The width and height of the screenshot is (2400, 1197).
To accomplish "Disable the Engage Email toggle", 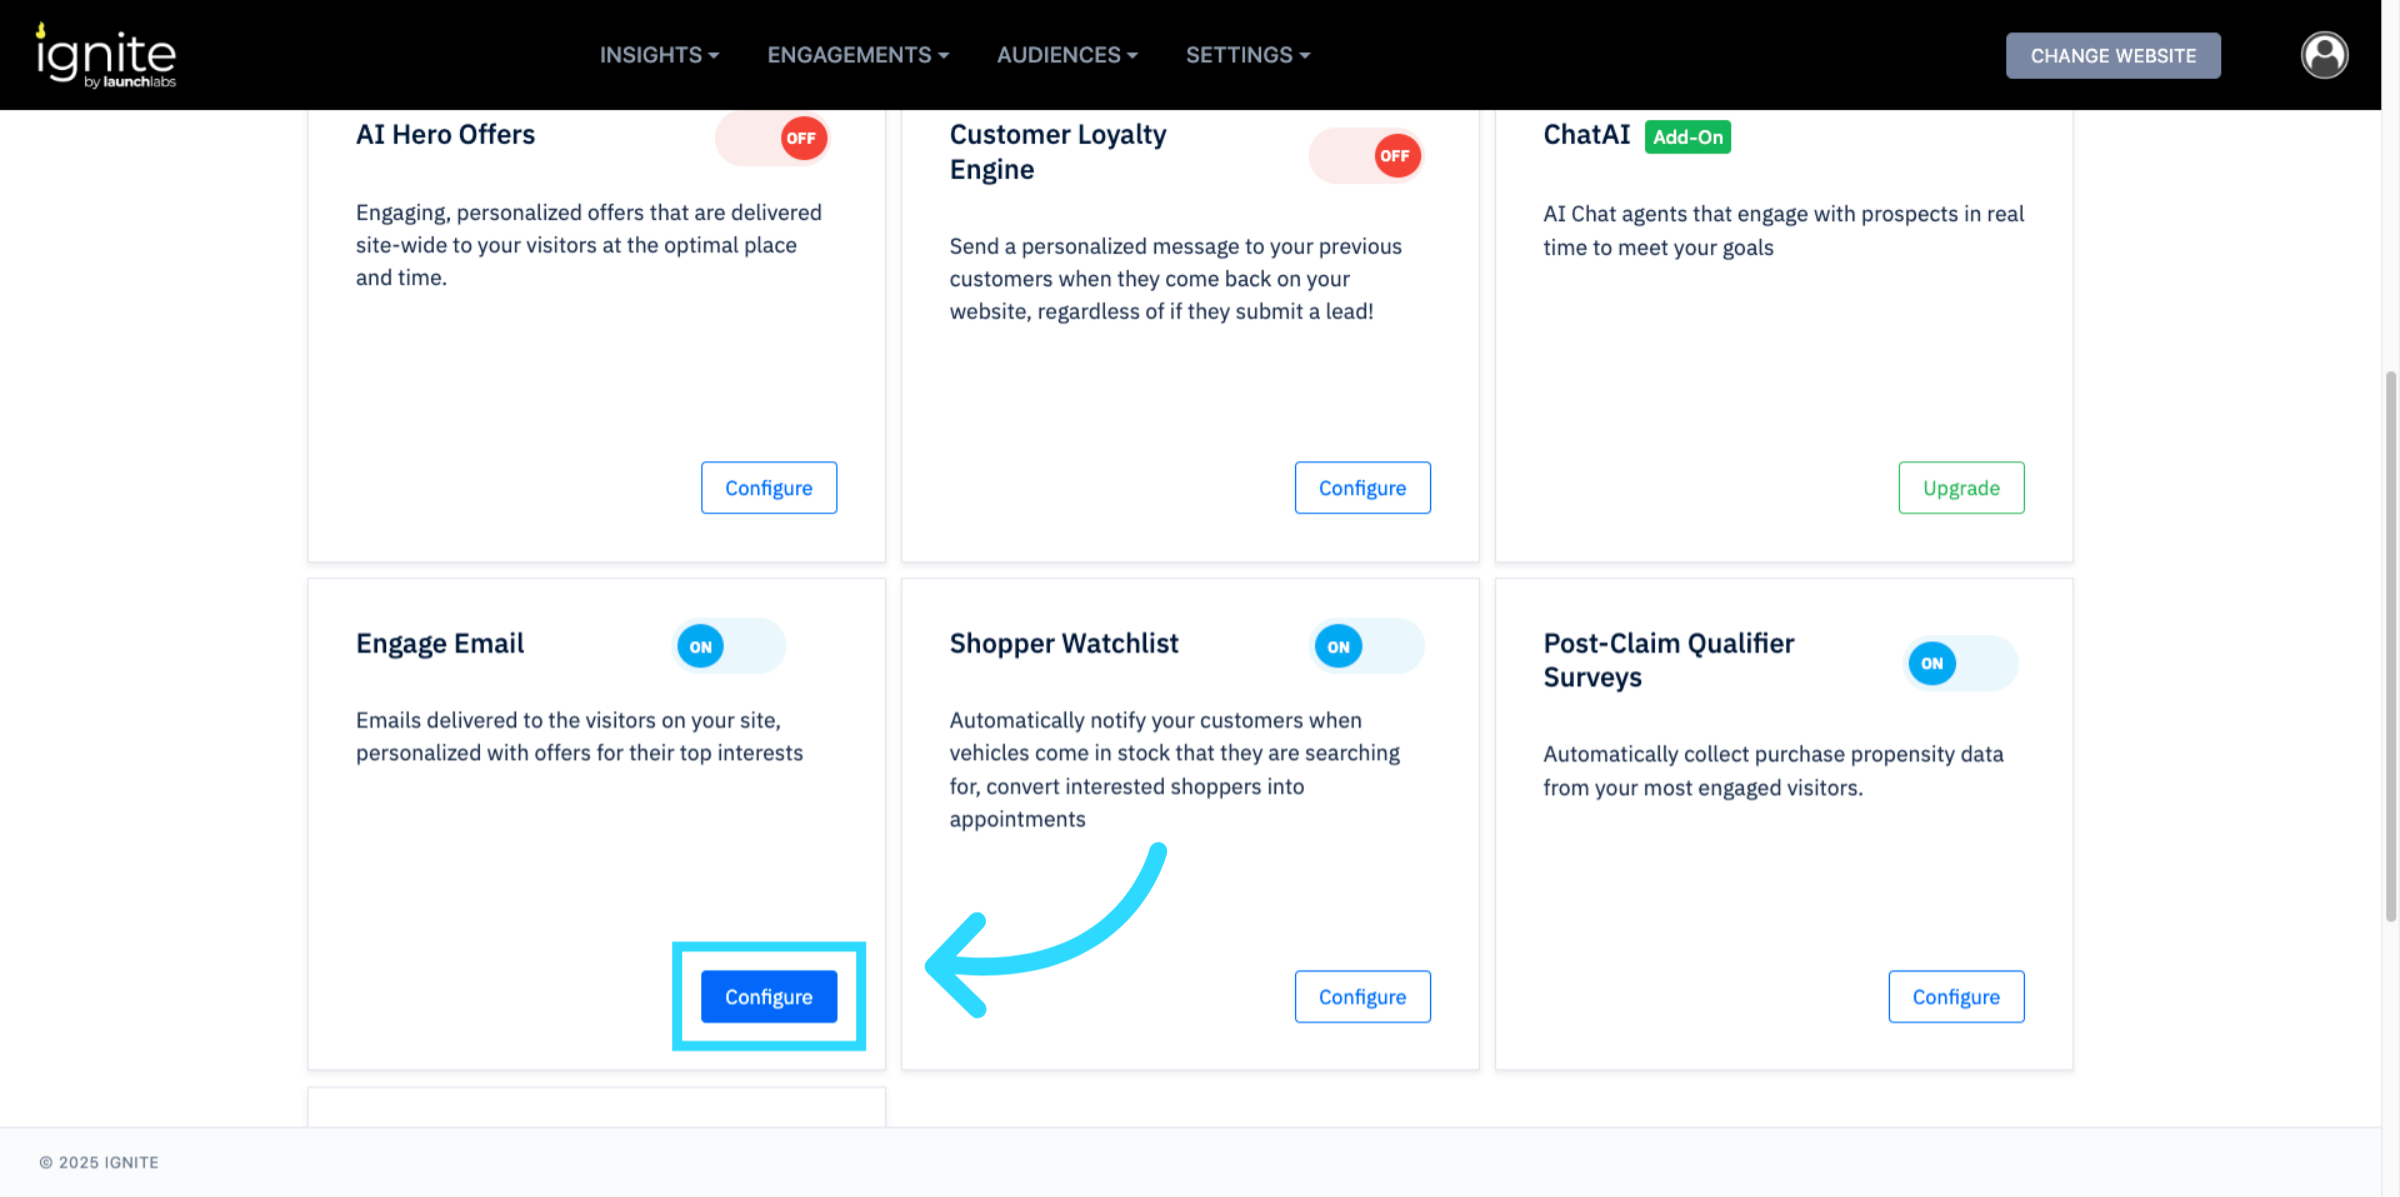I will [x=729, y=647].
